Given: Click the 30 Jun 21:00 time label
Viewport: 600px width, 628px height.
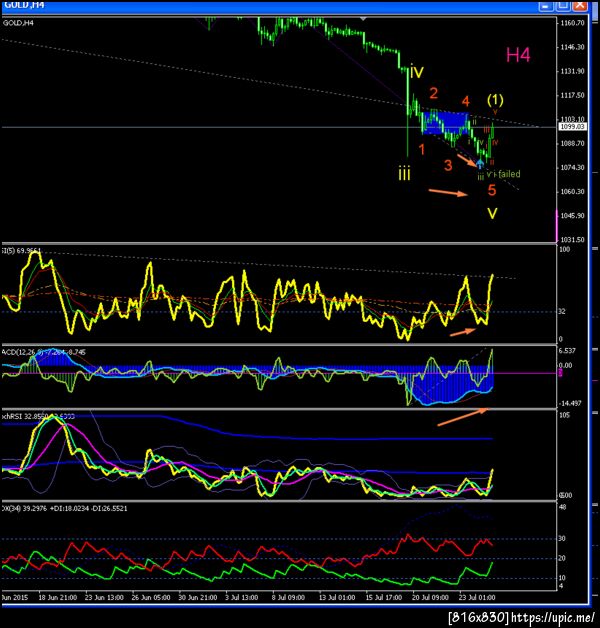Looking at the screenshot, I should (197, 597).
